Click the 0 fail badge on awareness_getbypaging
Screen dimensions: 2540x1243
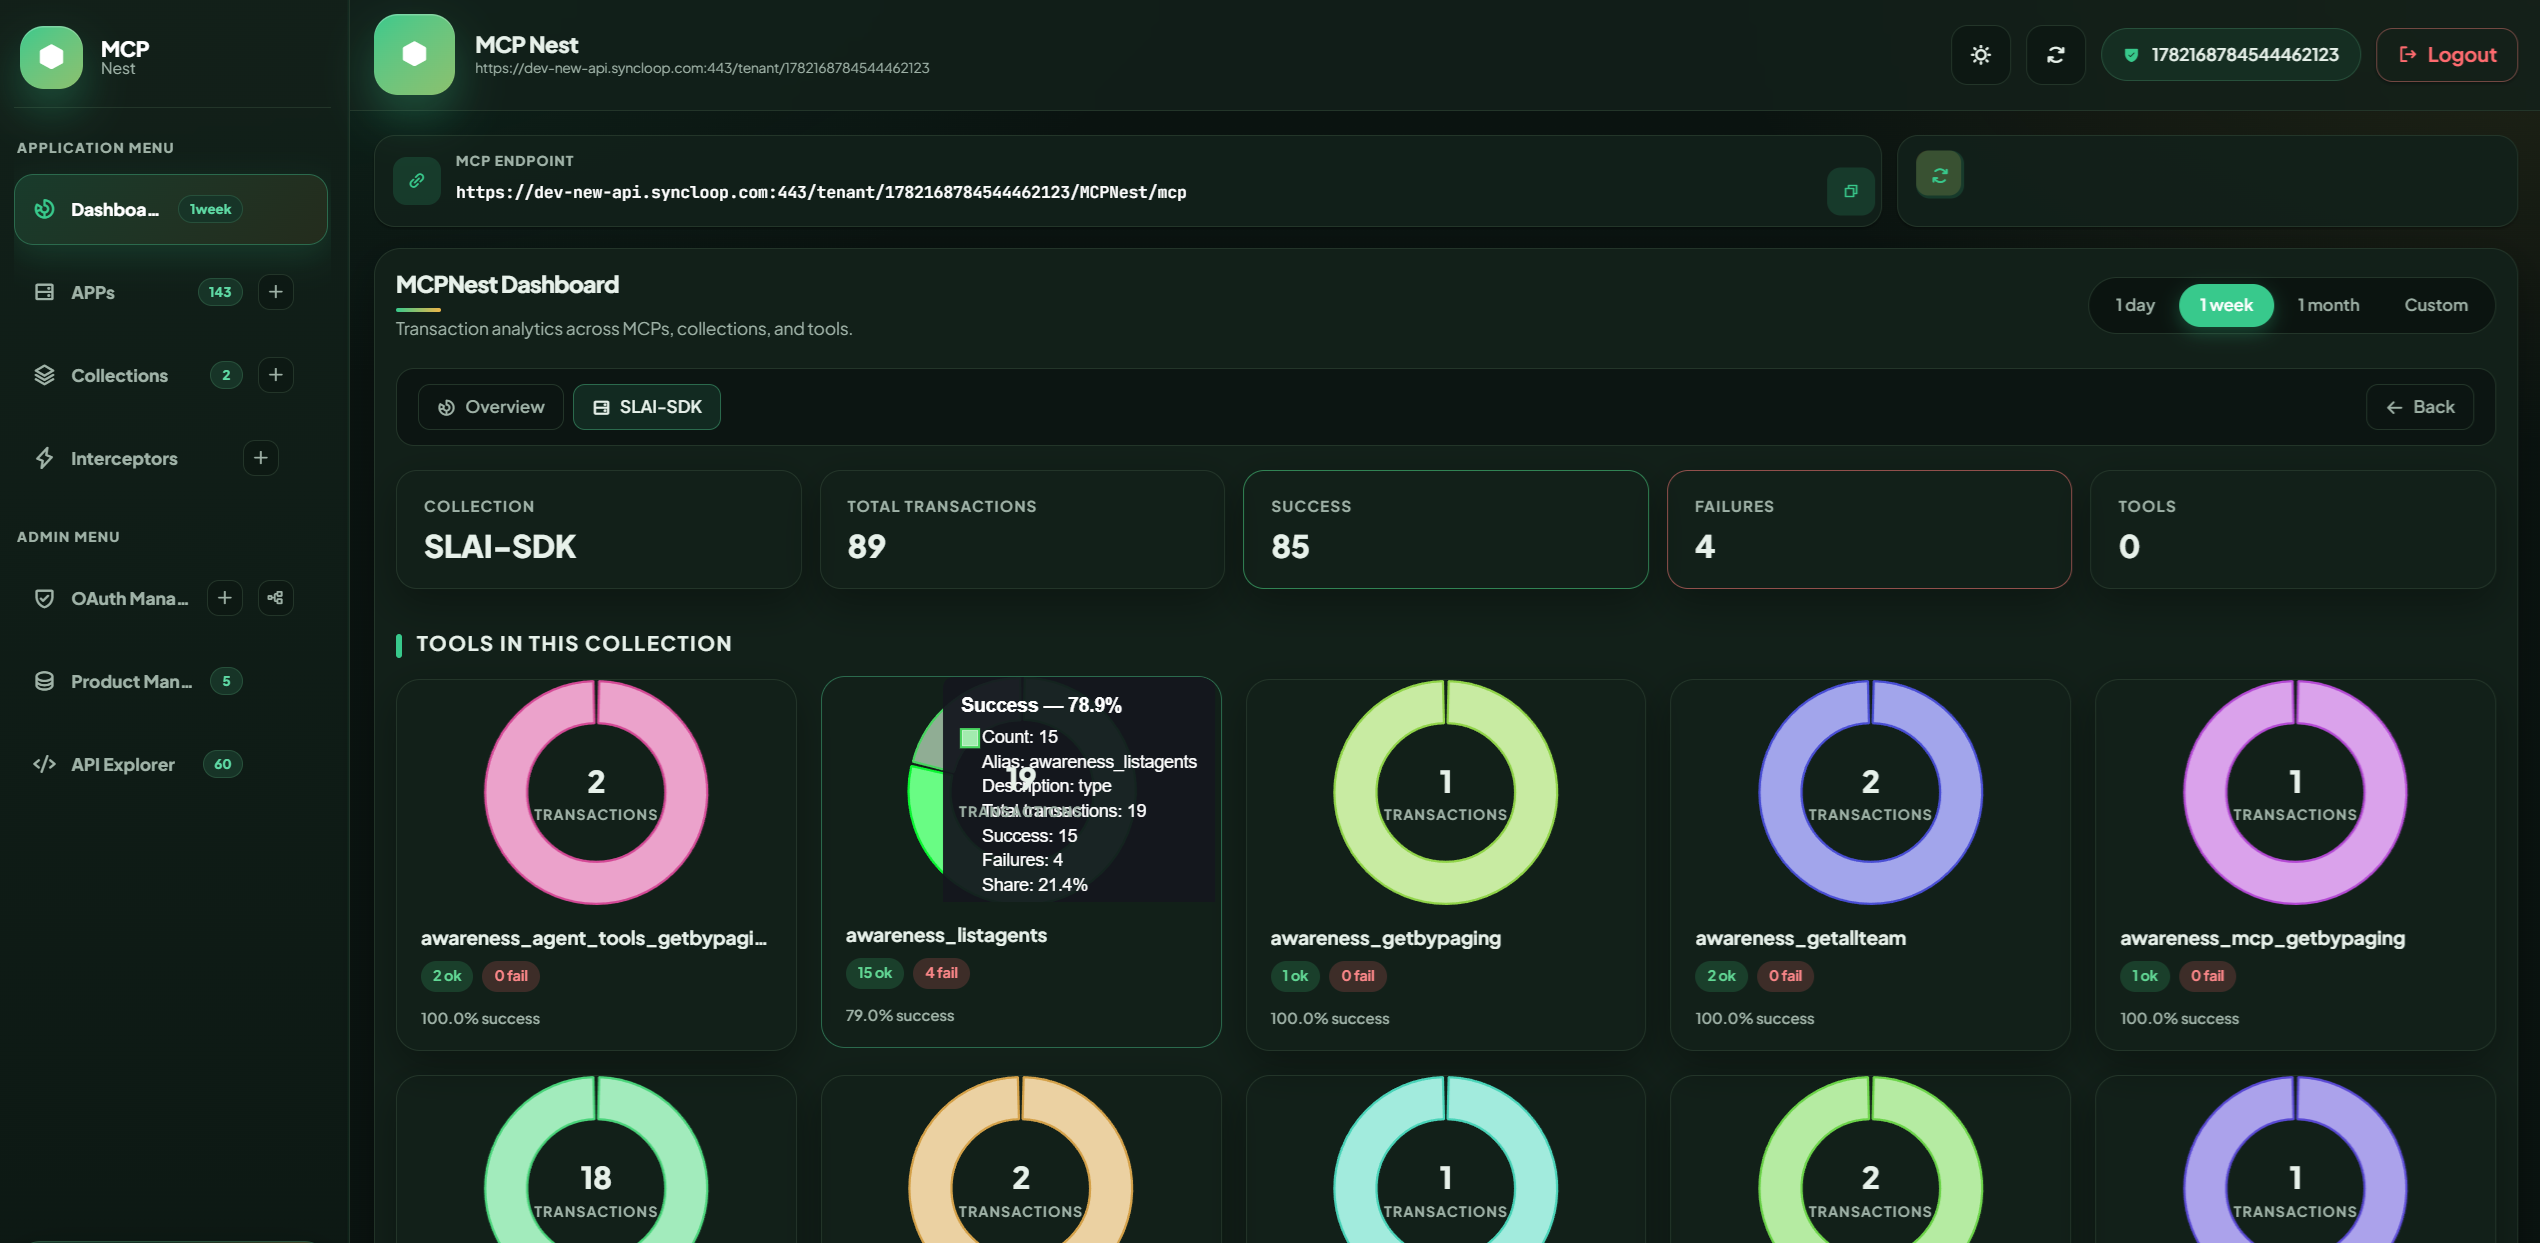(1357, 976)
